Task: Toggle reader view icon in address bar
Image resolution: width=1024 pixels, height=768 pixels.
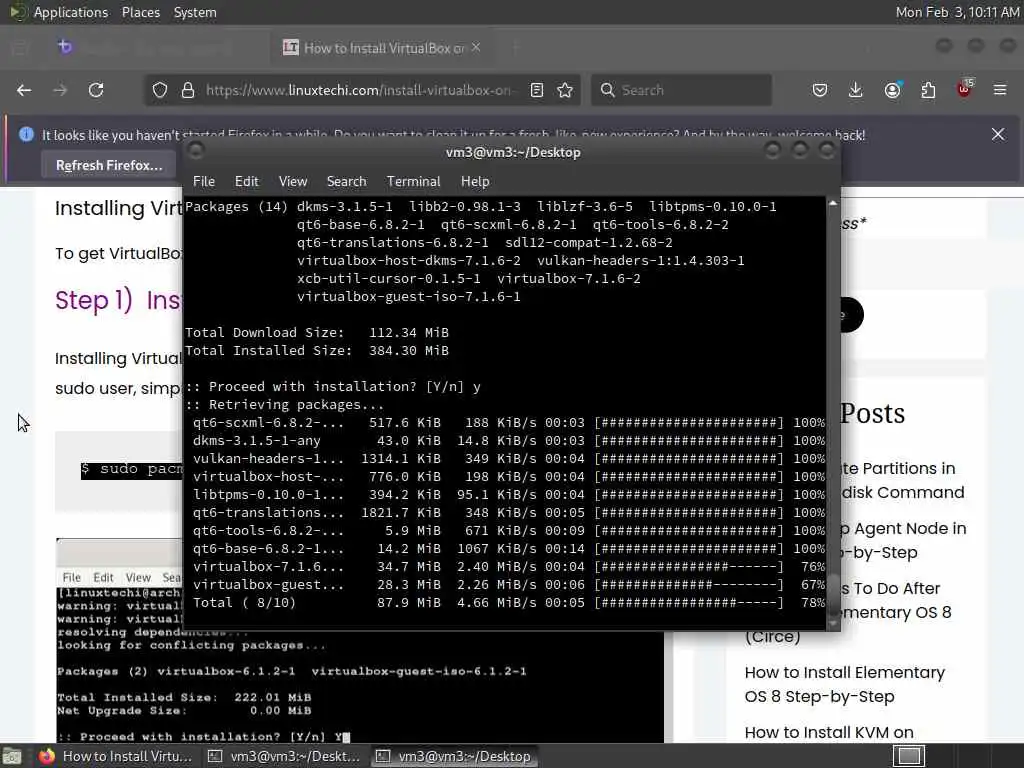Action: 537,90
